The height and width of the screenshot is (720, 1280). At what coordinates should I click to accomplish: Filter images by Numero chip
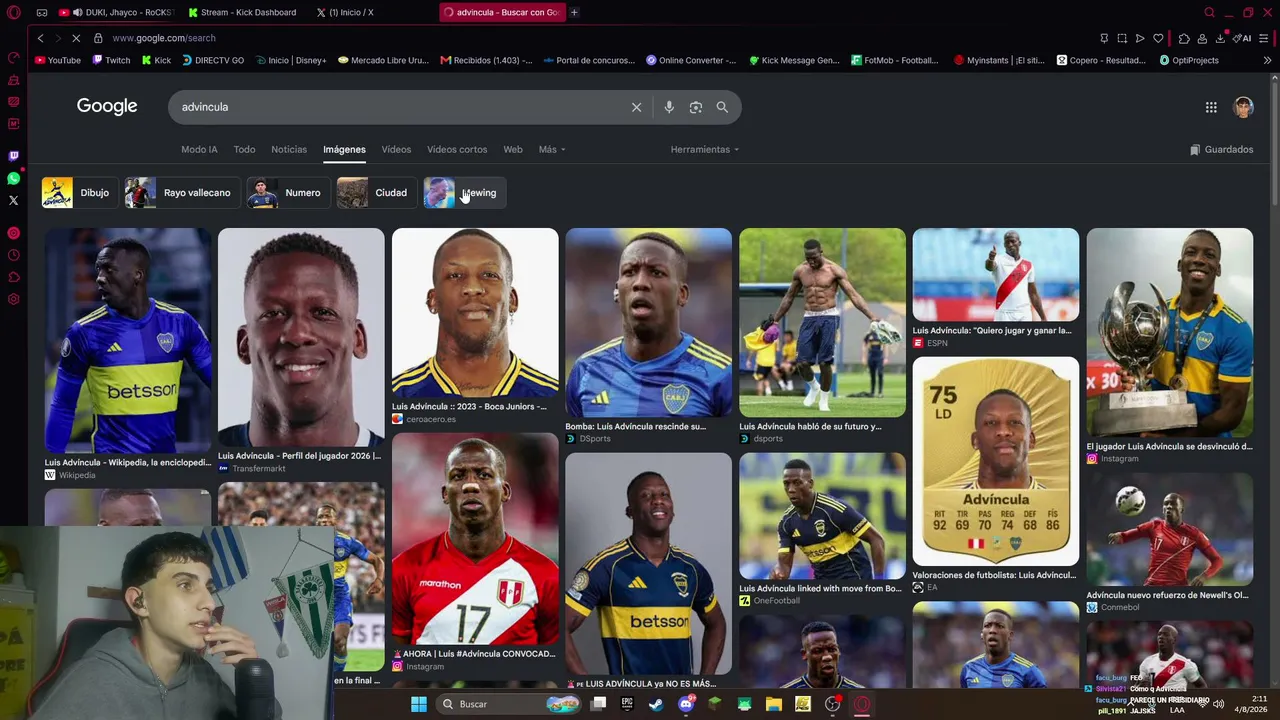pyautogui.click(x=288, y=193)
